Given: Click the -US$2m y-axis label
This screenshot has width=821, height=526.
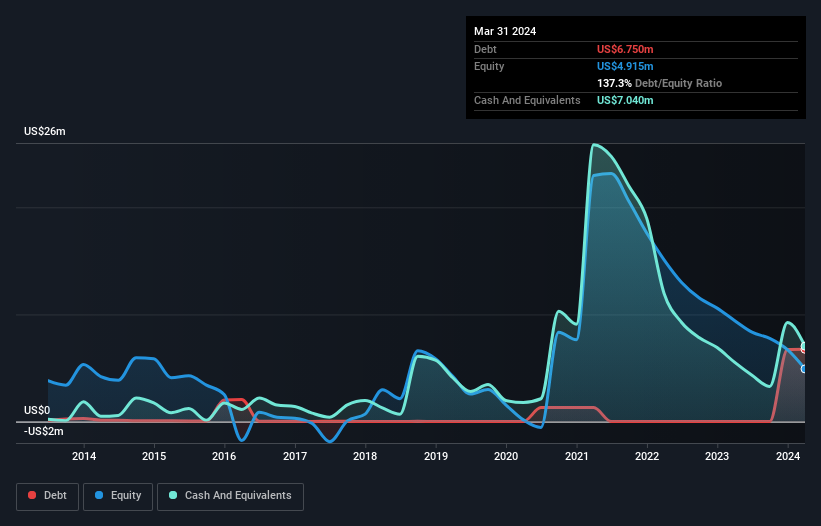Looking at the screenshot, I should (43, 431).
